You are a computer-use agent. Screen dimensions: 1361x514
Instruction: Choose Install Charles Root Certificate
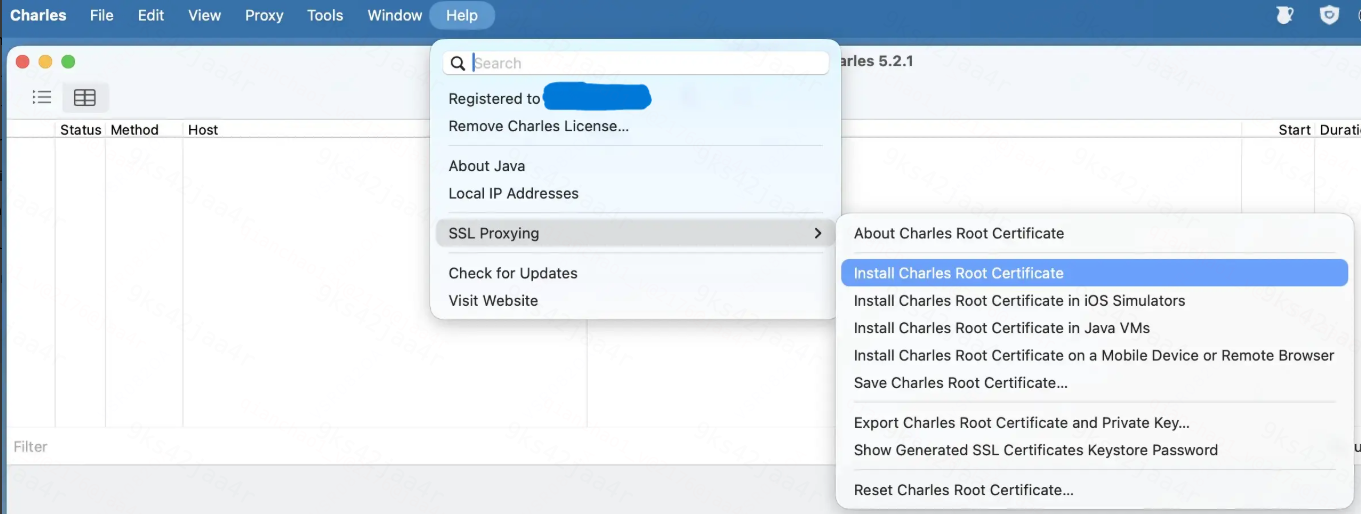[x=1095, y=273]
